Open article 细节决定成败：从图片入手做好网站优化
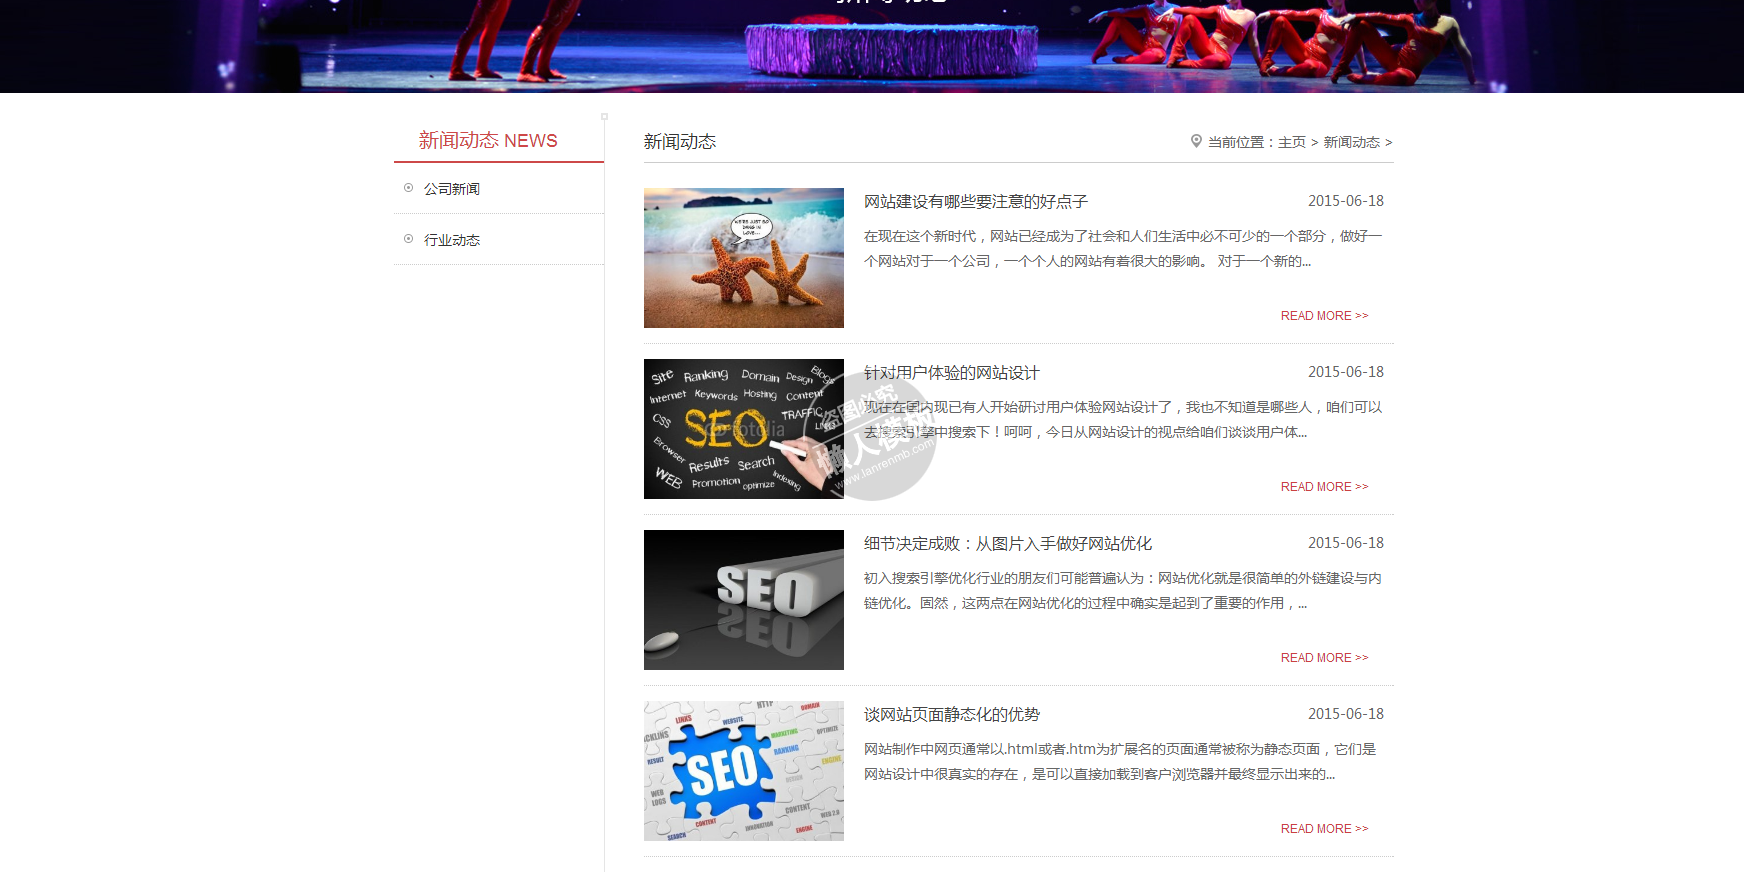1744x872 pixels. [x=1007, y=544]
